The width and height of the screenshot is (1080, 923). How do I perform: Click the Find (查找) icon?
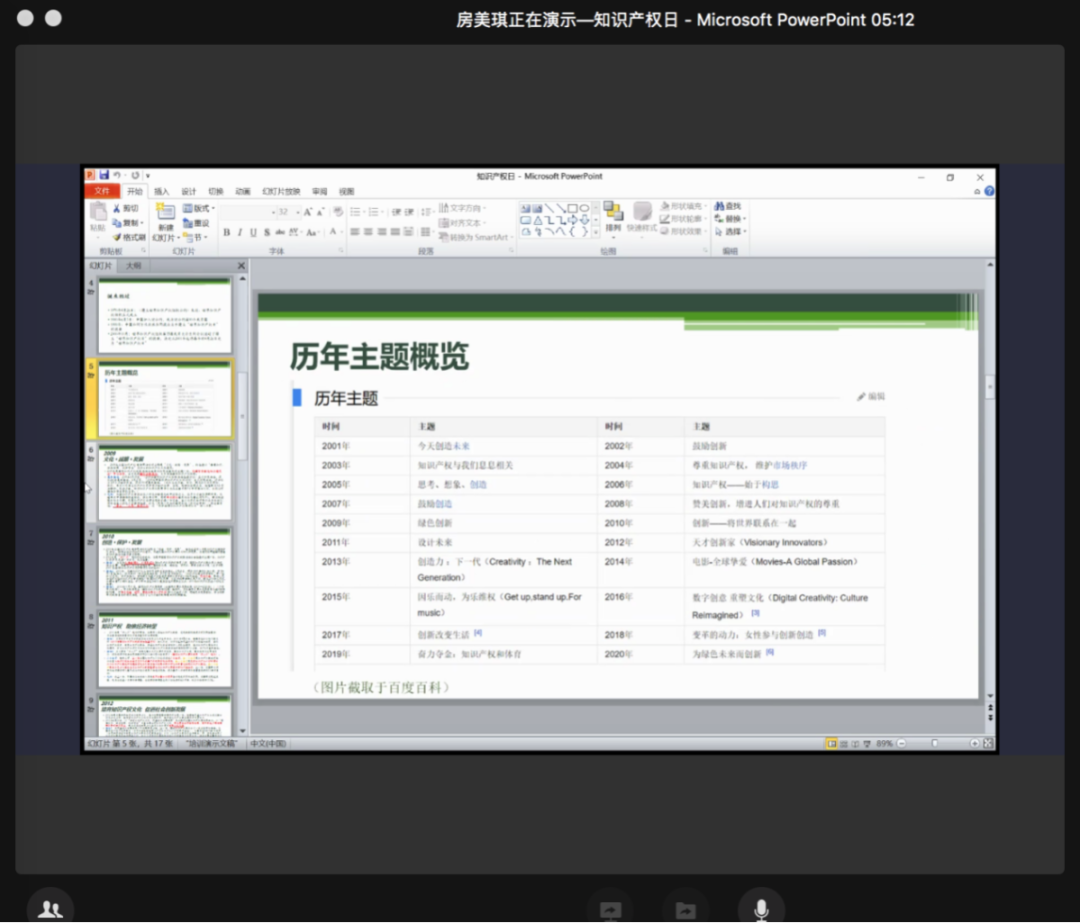coord(728,206)
